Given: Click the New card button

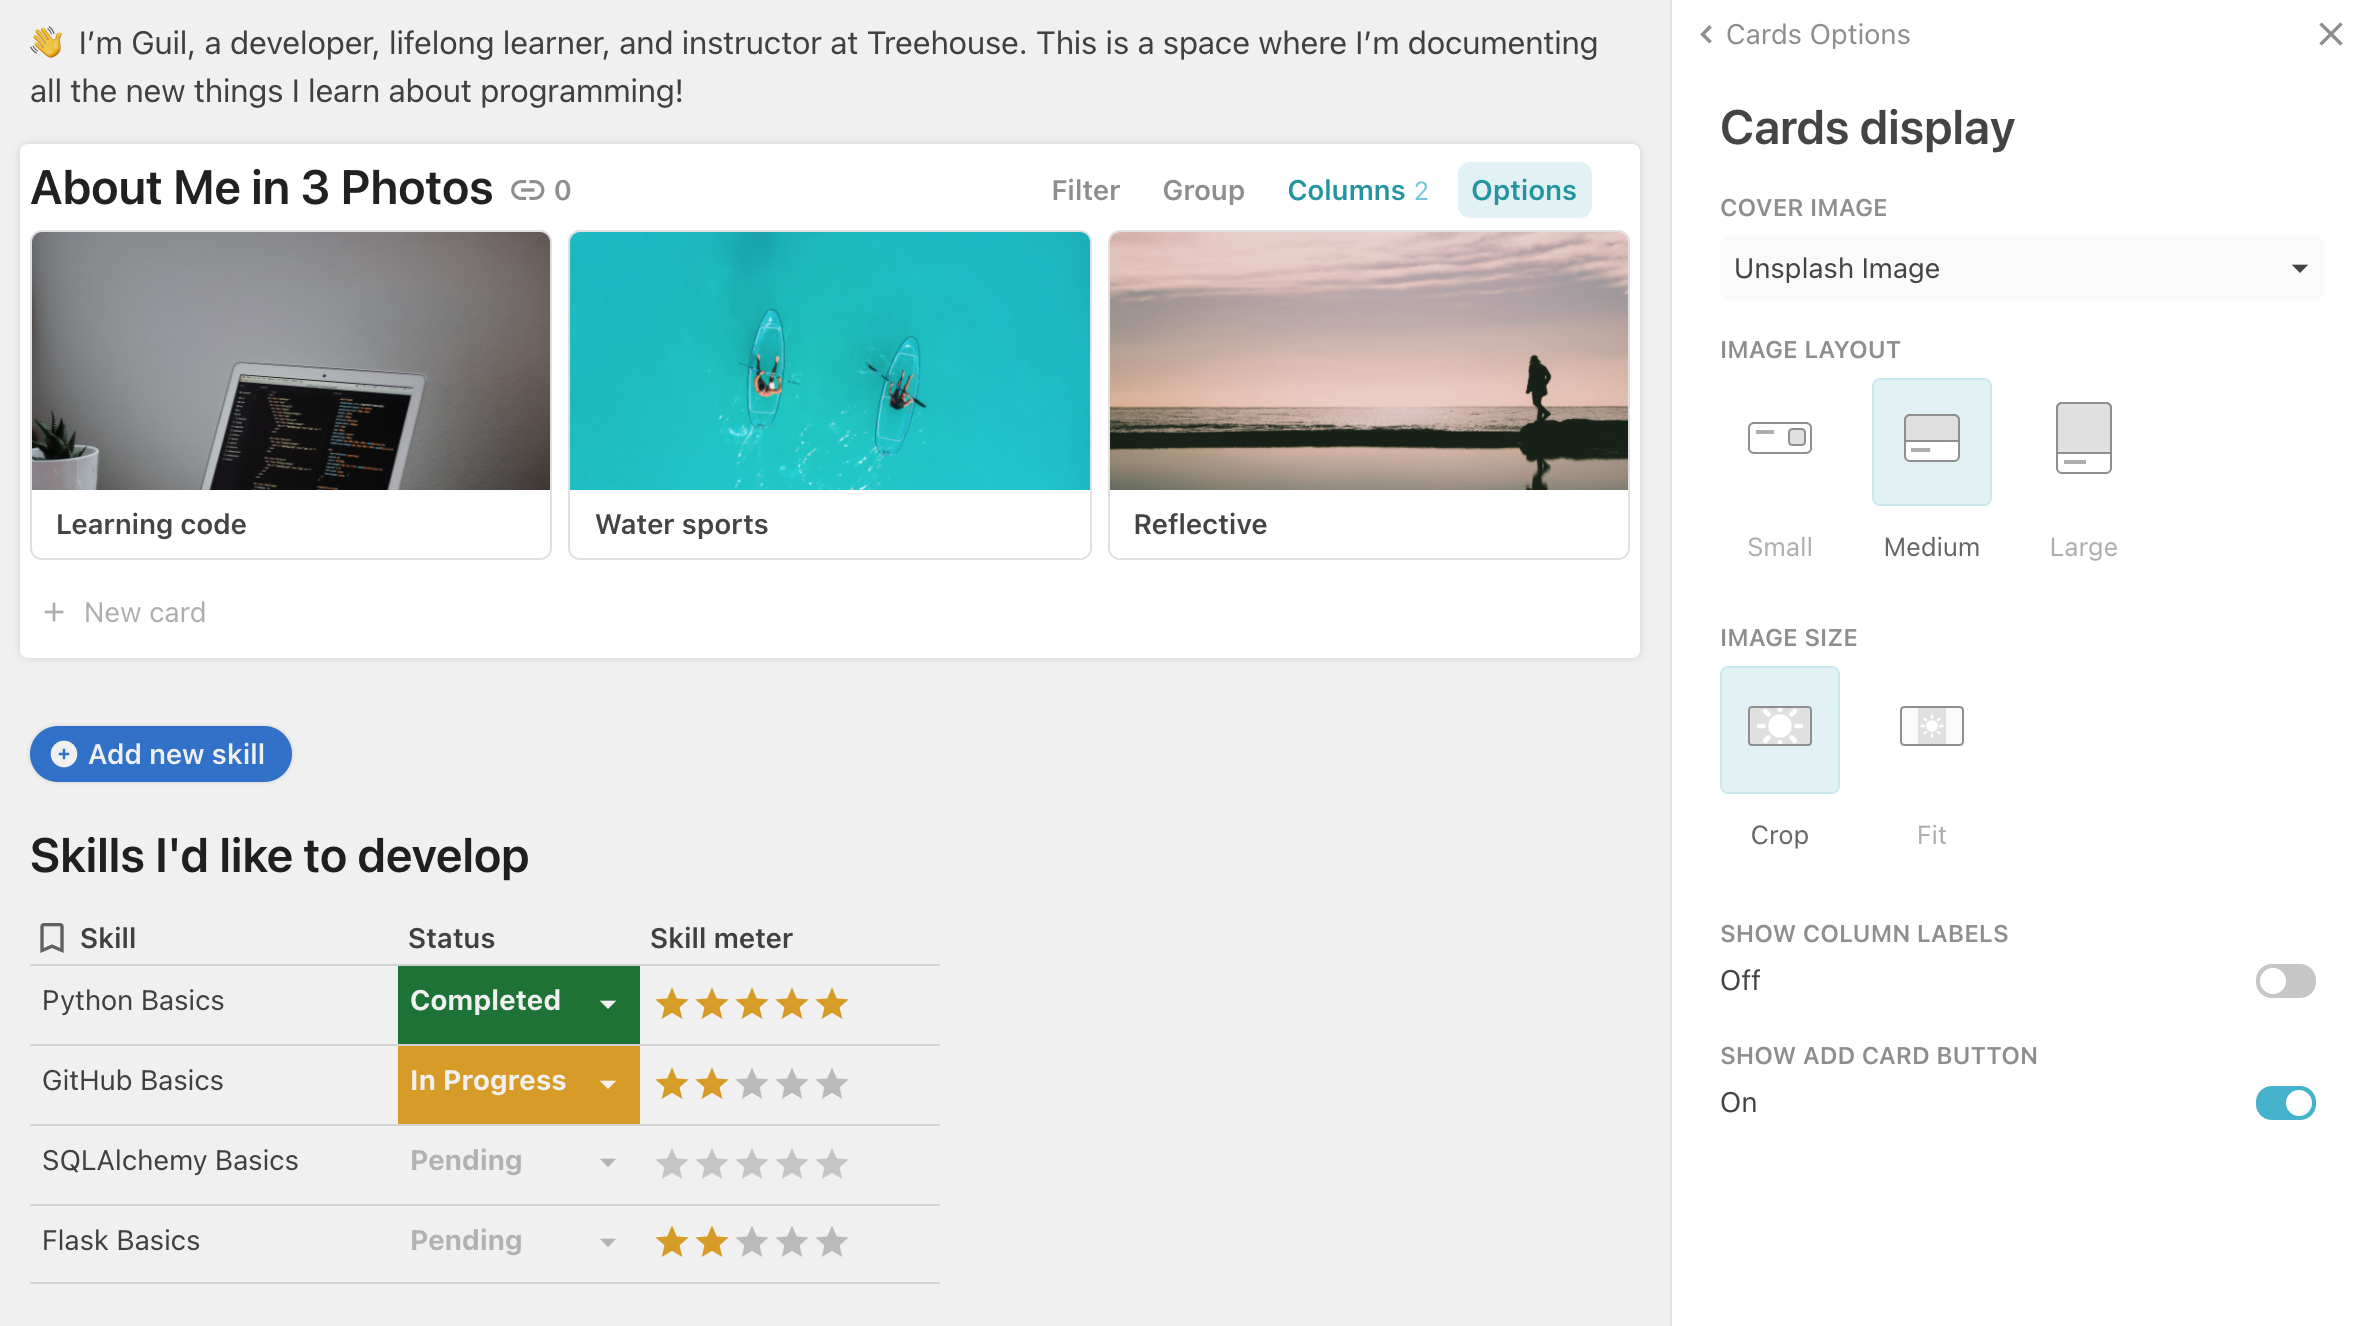Looking at the screenshot, I should [145, 612].
